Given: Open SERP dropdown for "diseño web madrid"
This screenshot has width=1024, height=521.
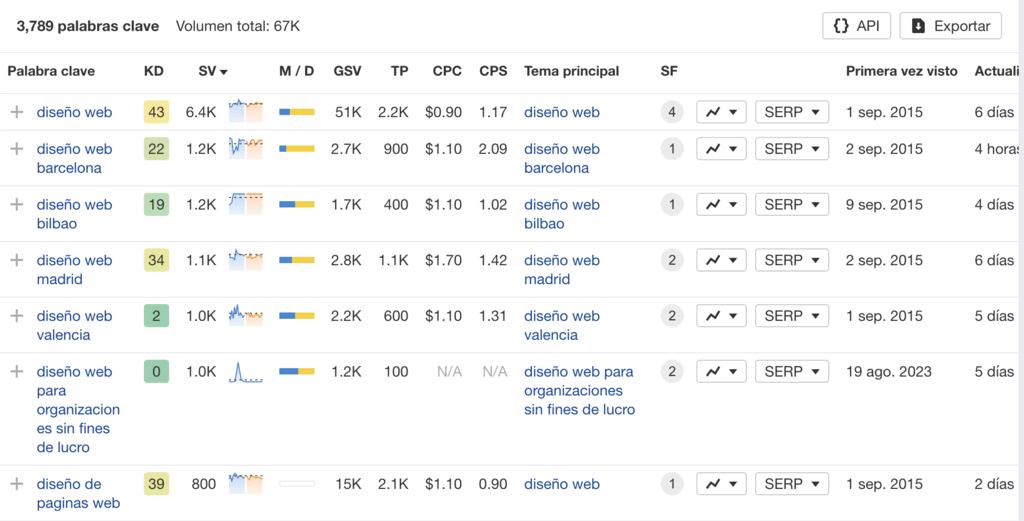Looking at the screenshot, I should [x=791, y=260].
